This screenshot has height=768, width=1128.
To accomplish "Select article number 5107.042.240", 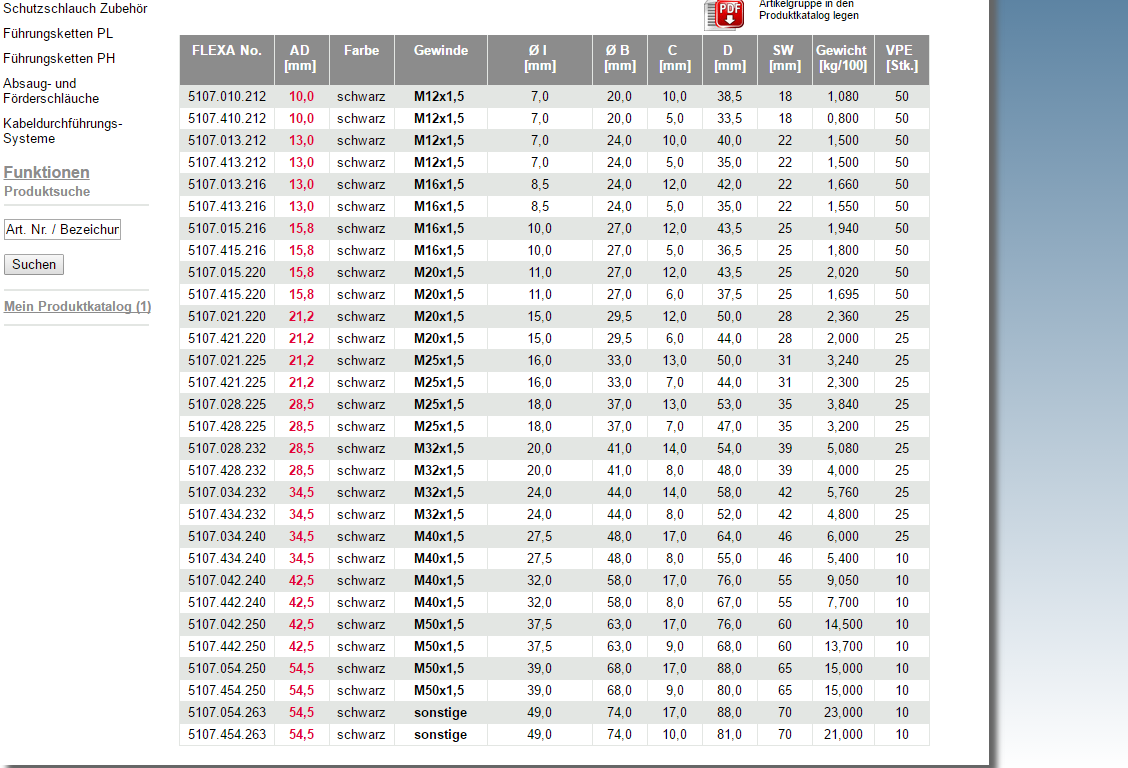I will (x=227, y=580).
